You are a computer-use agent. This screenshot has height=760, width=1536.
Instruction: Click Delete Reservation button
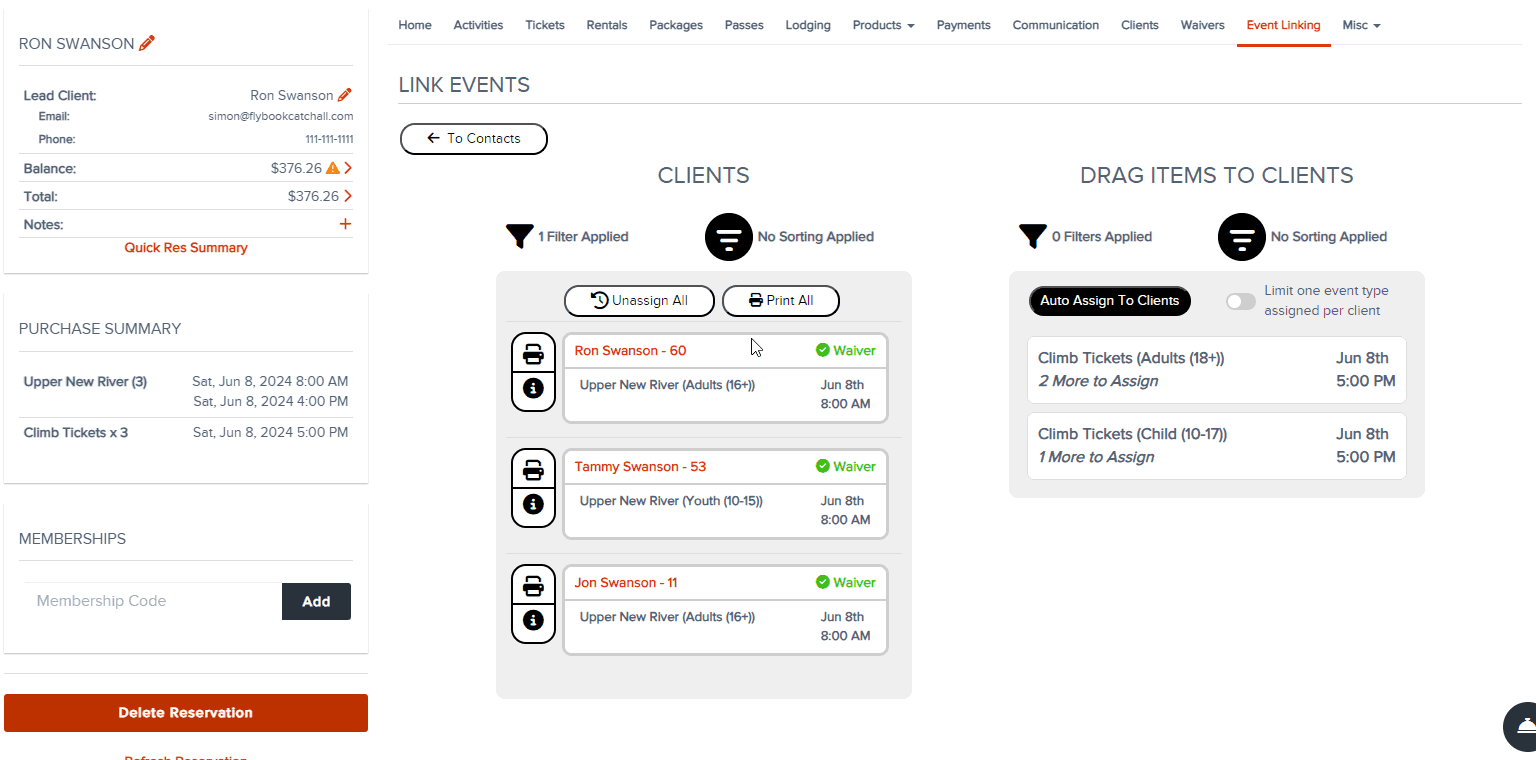pos(186,713)
